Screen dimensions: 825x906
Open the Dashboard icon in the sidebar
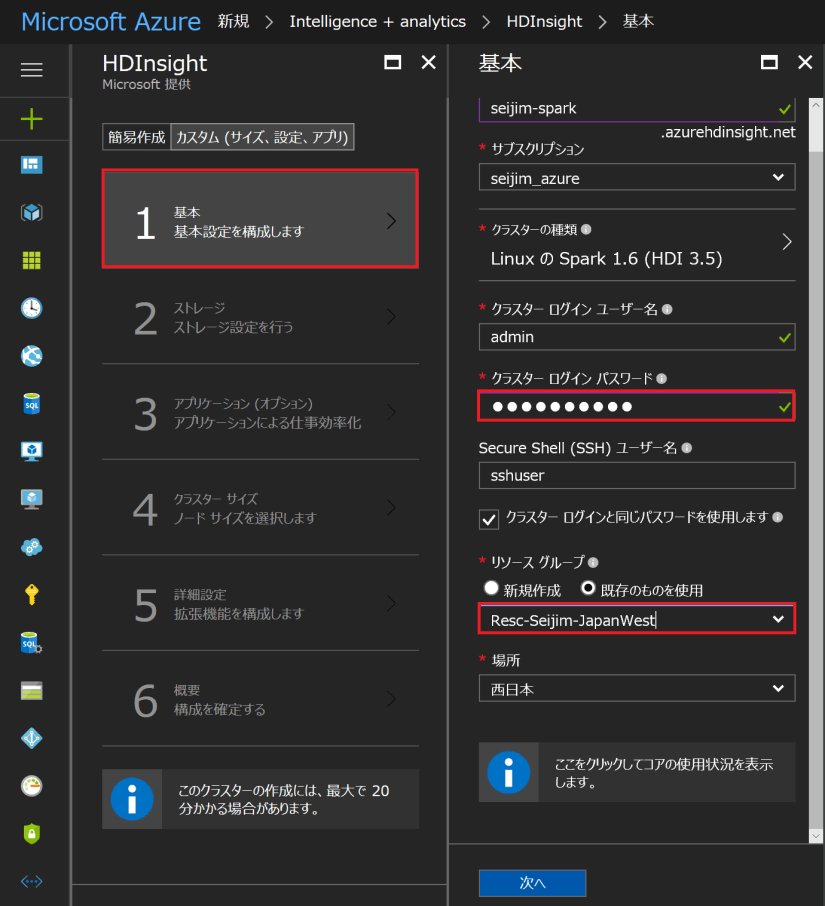(34, 165)
